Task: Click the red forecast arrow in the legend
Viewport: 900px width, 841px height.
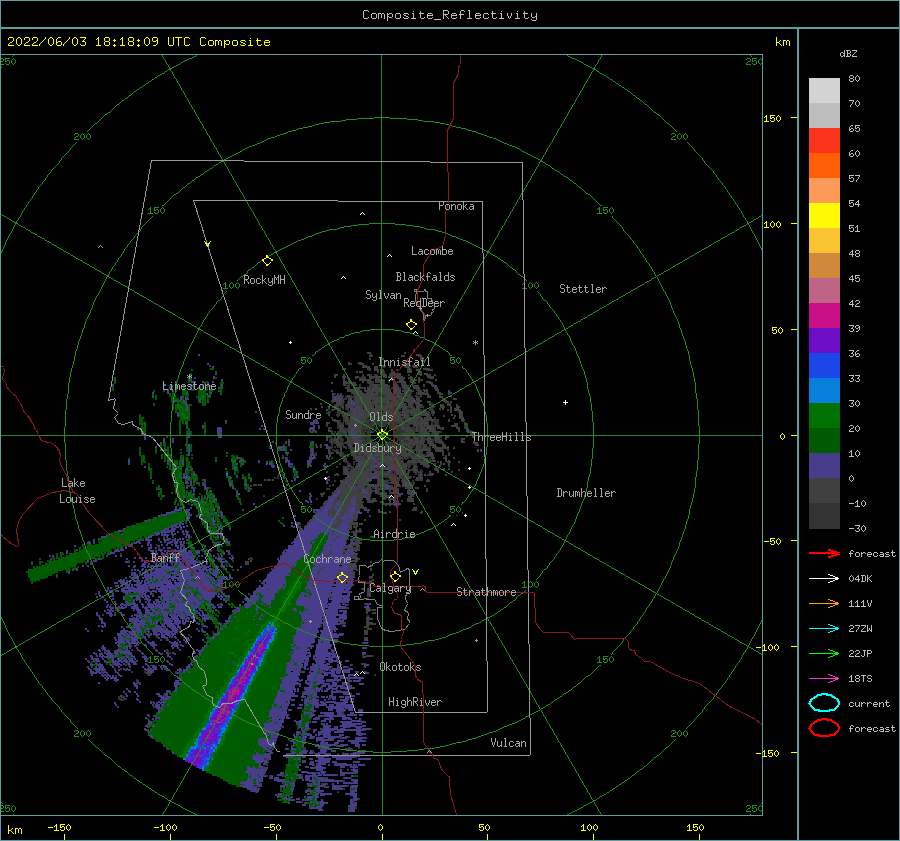Action: coord(824,553)
